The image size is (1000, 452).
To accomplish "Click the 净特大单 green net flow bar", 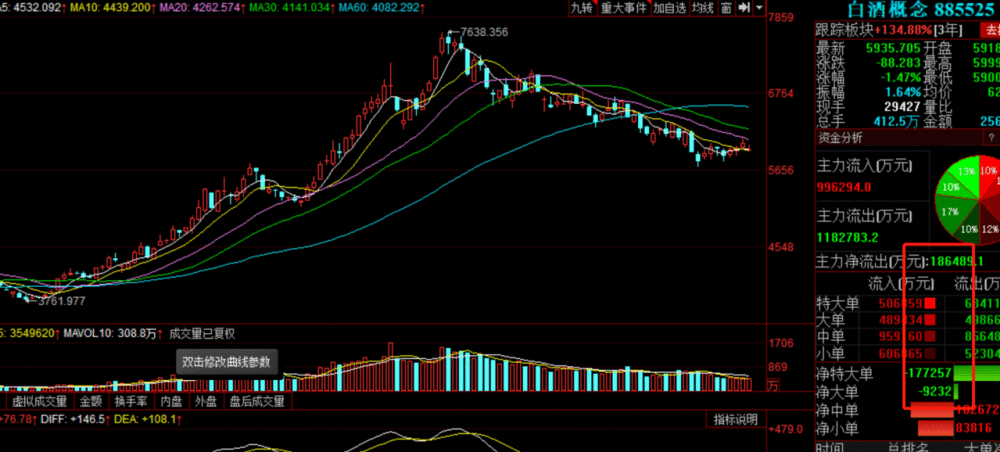I will 977,374.
